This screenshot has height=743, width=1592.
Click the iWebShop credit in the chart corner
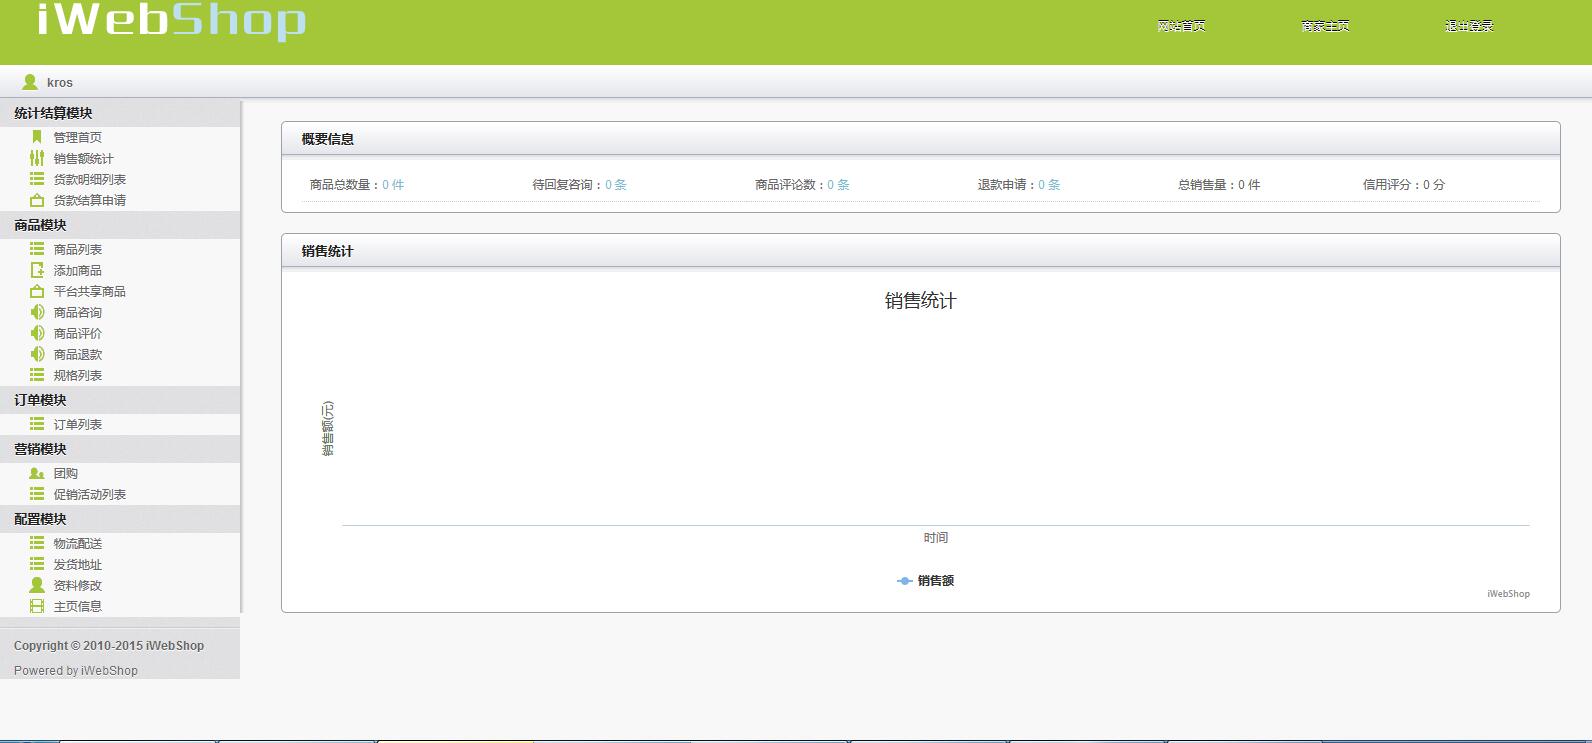pyautogui.click(x=1508, y=594)
